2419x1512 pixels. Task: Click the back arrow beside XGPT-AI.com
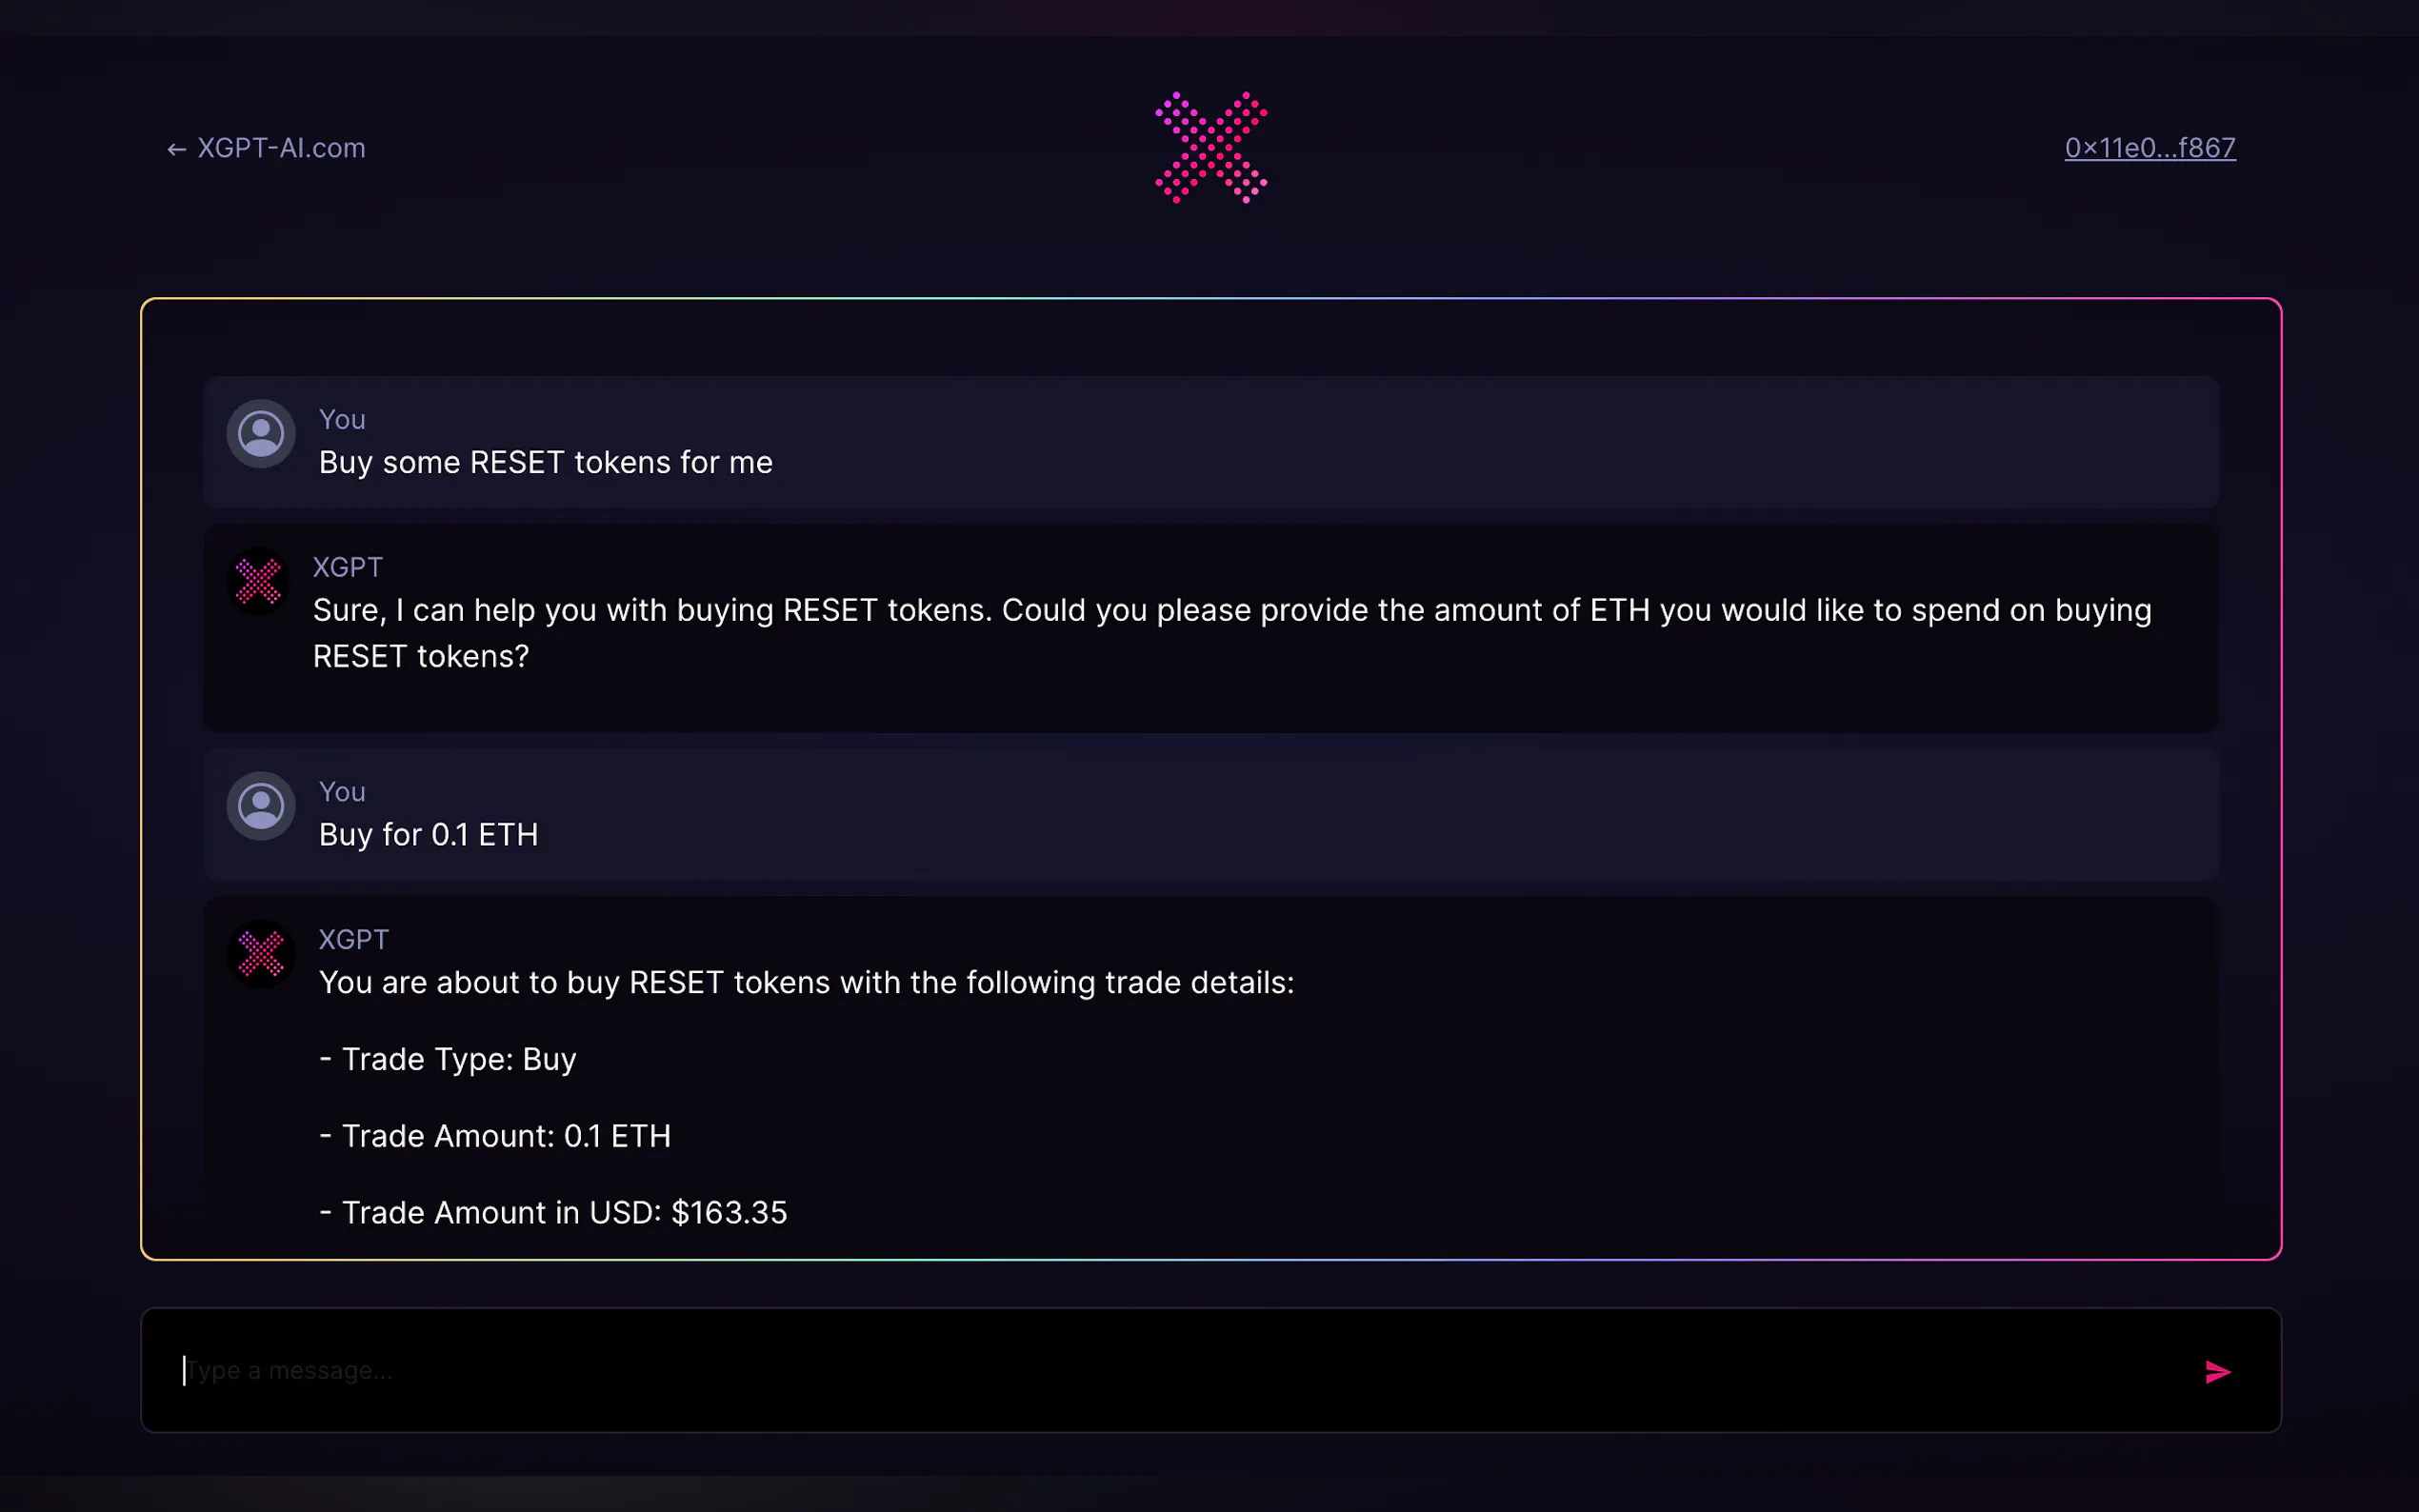(x=177, y=149)
